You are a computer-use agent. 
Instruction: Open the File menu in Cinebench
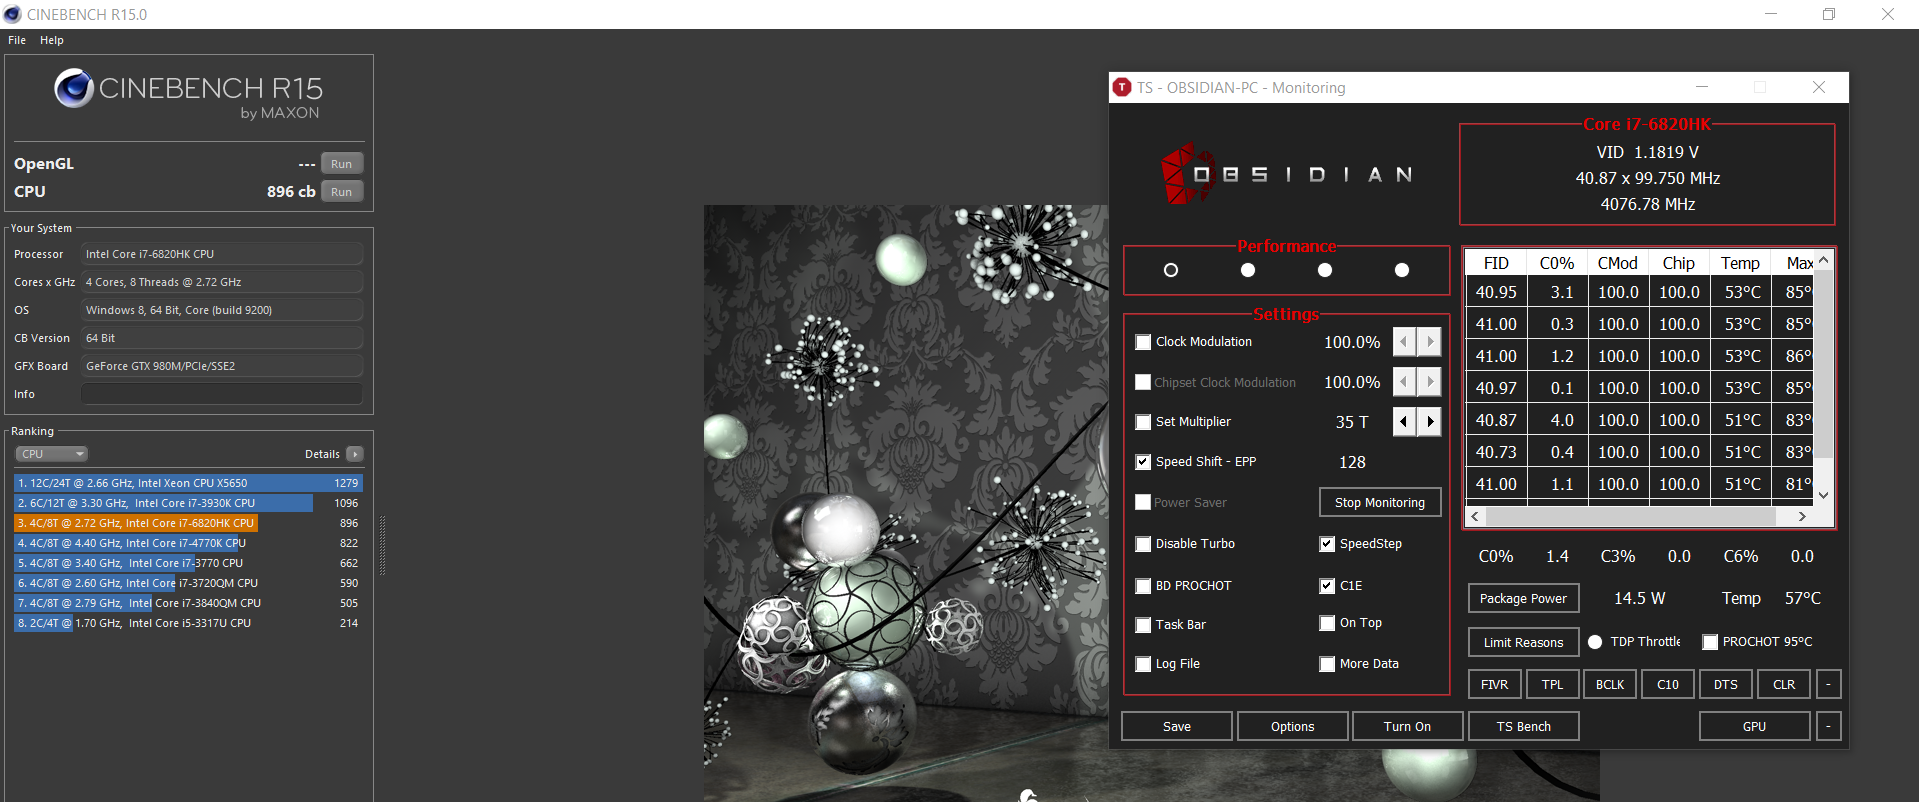pyautogui.click(x=17, y=40)
